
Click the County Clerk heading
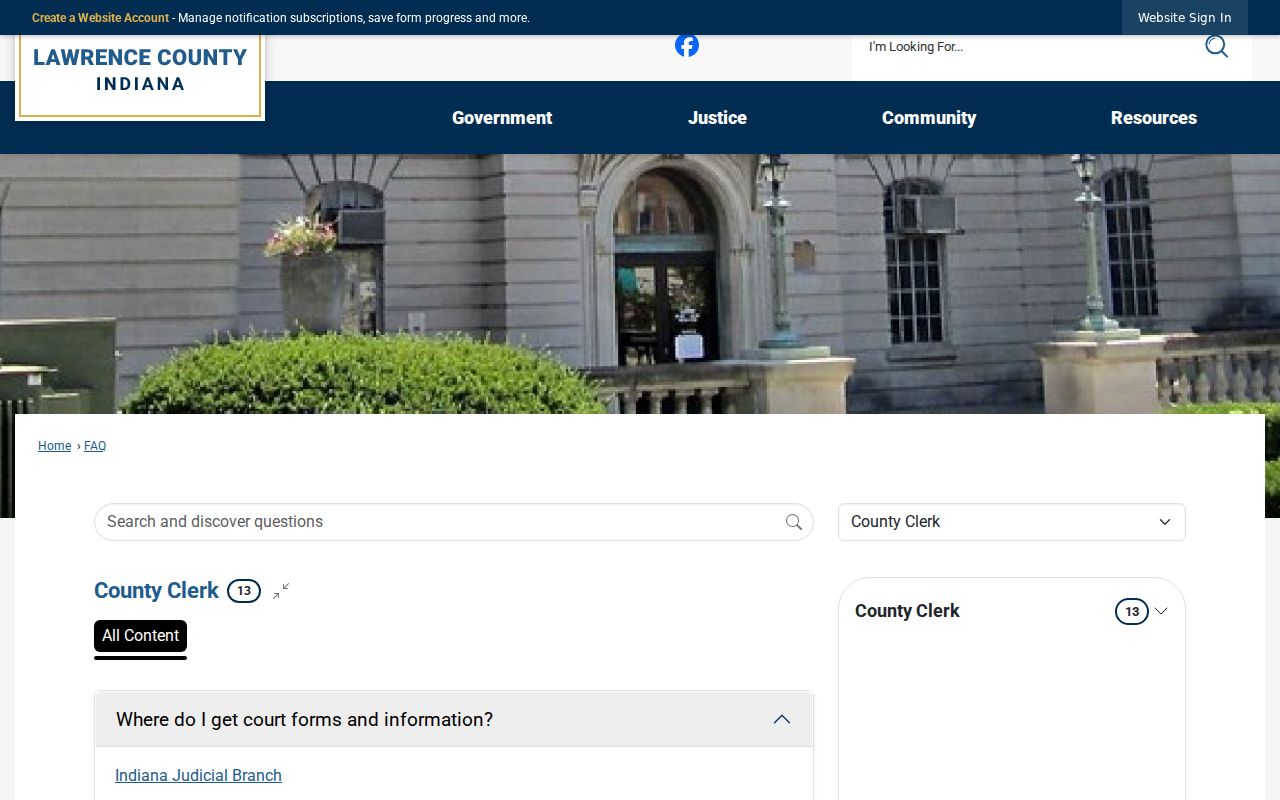point(156,591)
